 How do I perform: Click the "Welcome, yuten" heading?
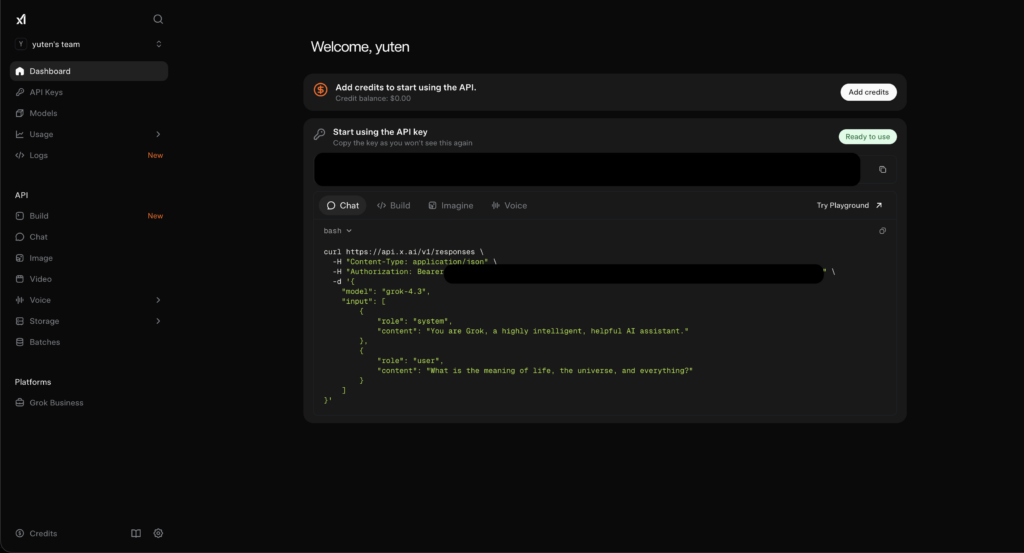pyautogui.click(x=360, y=47)
